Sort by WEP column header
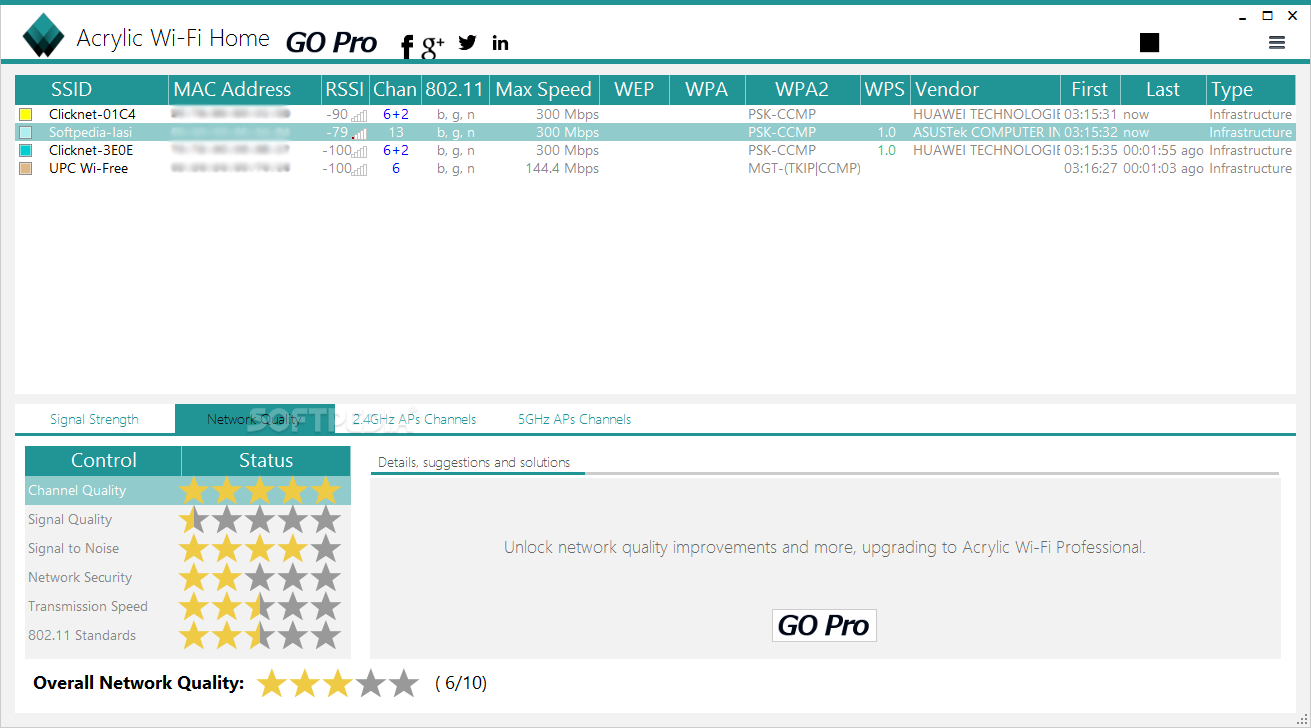Screen dimensions: 1311x728 (x=634, y=89)
